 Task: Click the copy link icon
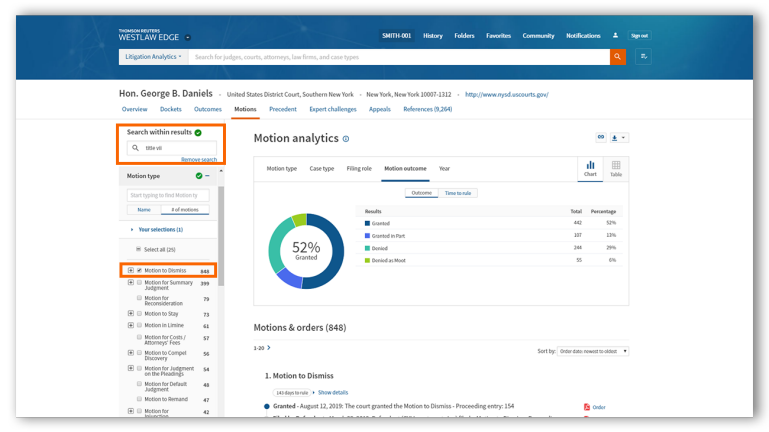pos(601,138)
